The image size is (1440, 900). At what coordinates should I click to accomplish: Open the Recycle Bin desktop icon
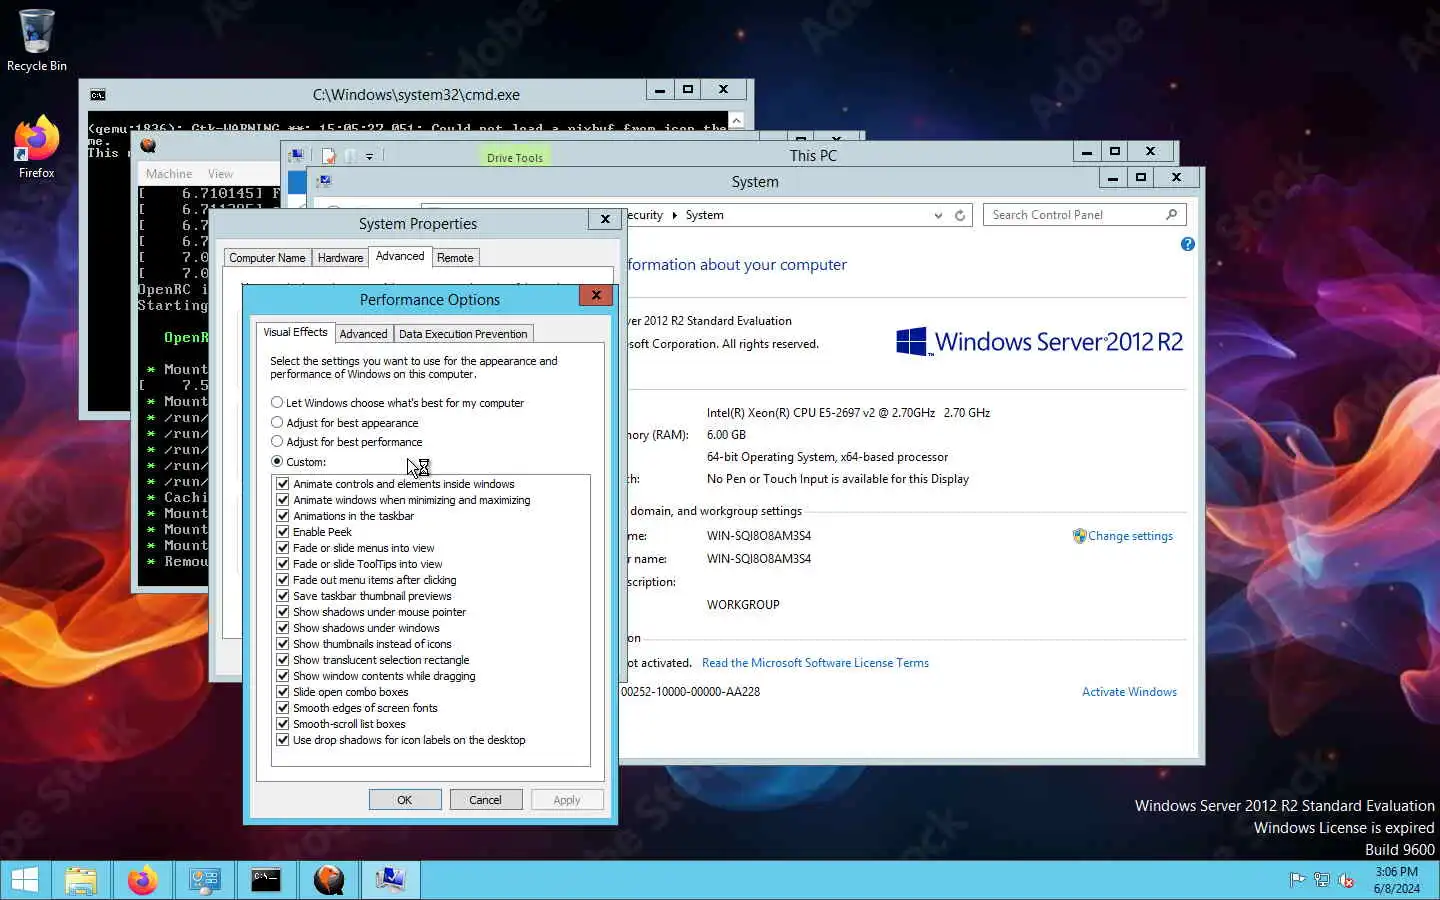pos(37,40)
